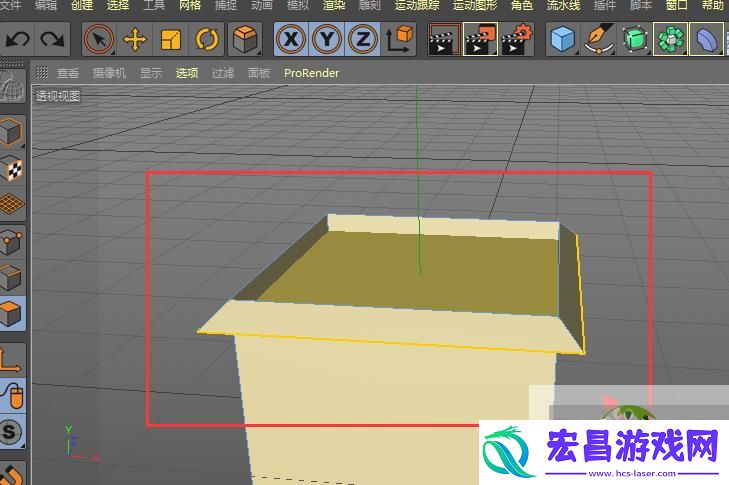The height and width of the screenshot is (485, 729).
Task: Click the magnet icon at sidebar bottom
Action: (12, 473)
